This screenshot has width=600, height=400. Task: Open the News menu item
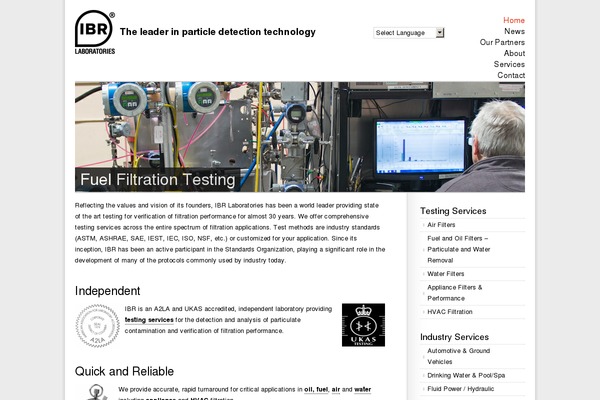click(x=514, y=31)
